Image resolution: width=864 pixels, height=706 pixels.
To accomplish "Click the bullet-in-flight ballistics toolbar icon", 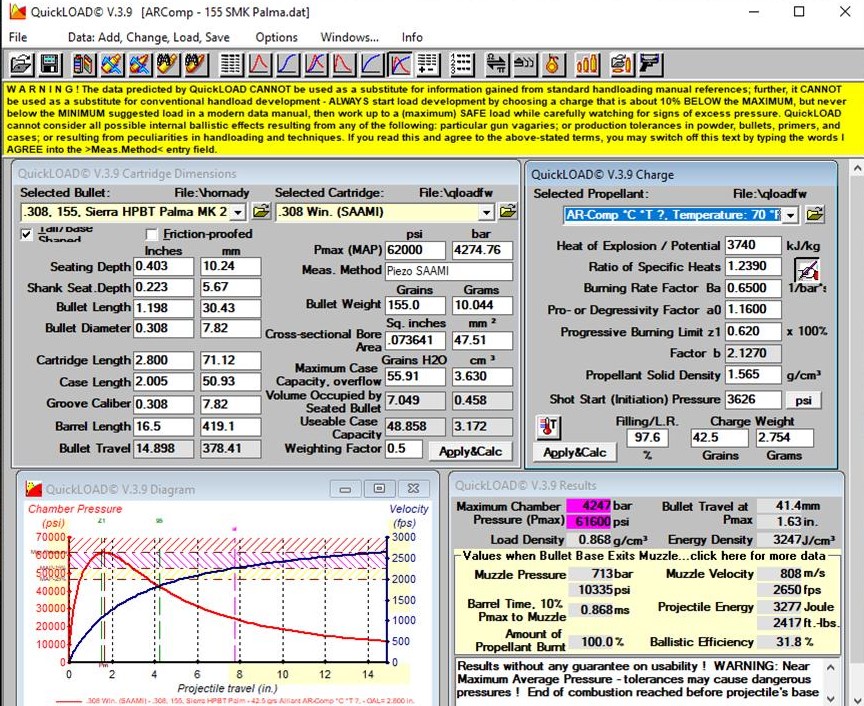I will coord(525,64).
